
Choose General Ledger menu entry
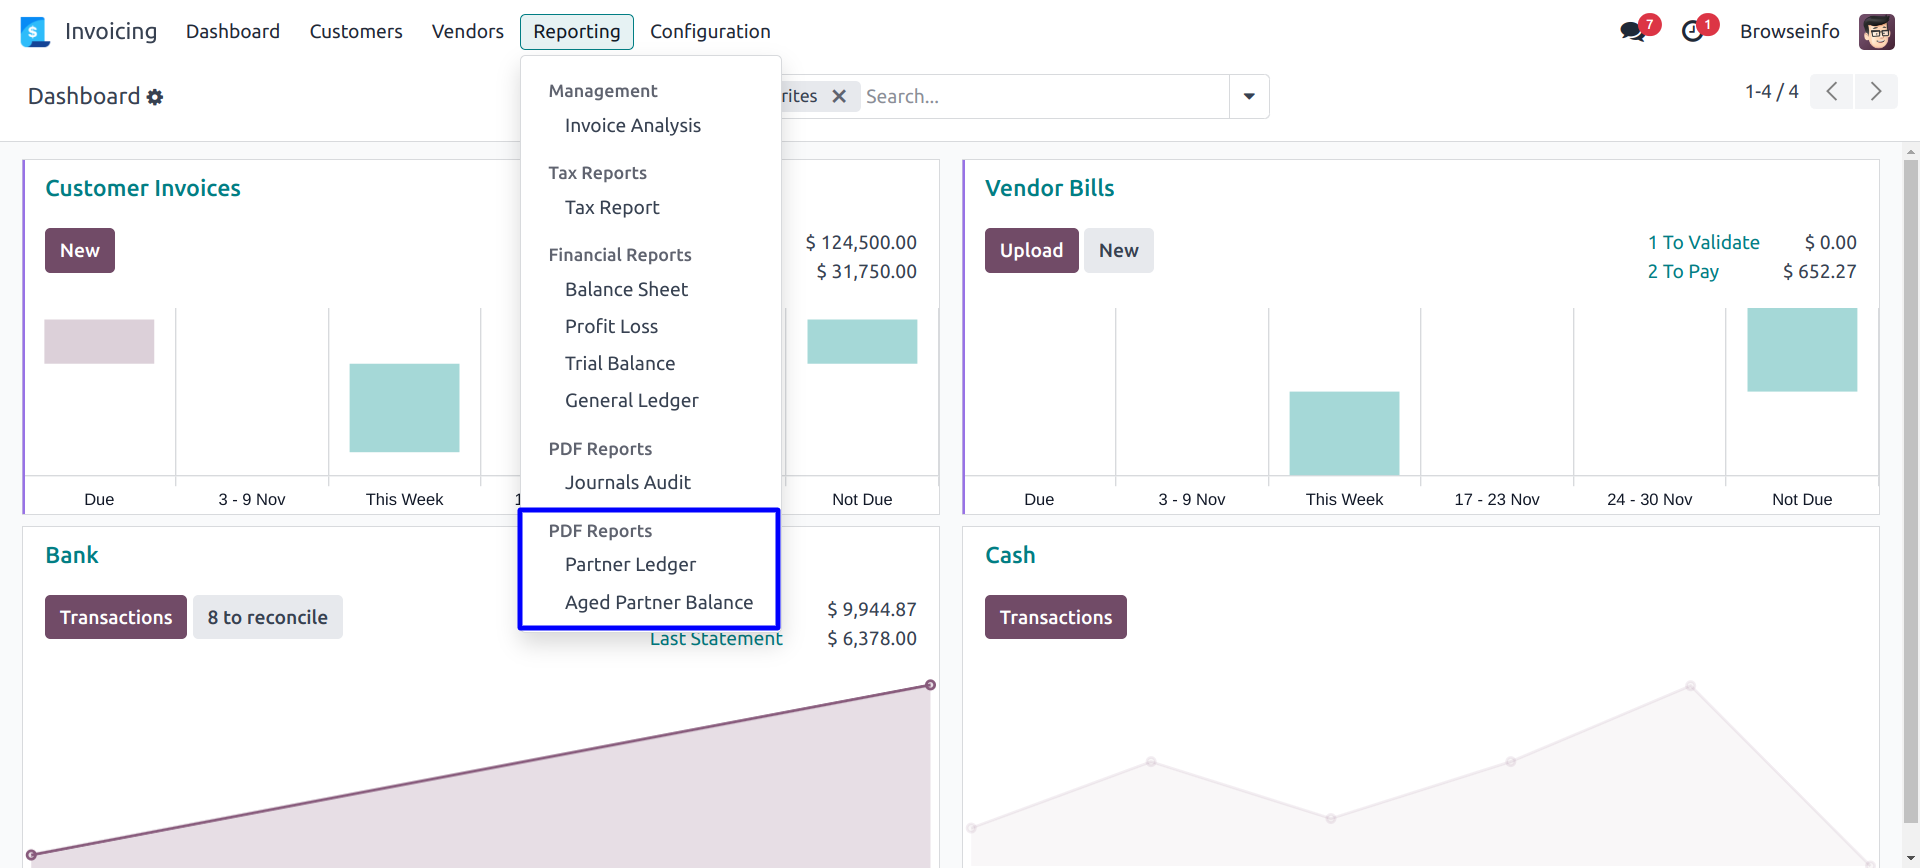pos(631,401)
